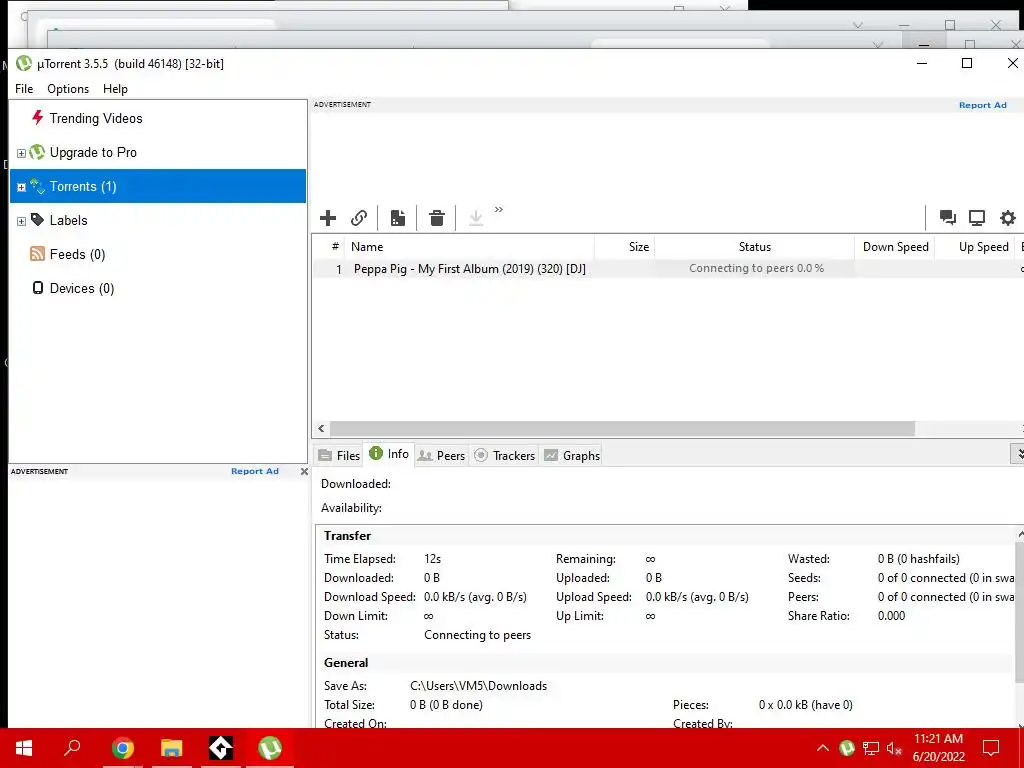Select Torrents (1) in sidebar
The image size is (1024, 768).
157,186
